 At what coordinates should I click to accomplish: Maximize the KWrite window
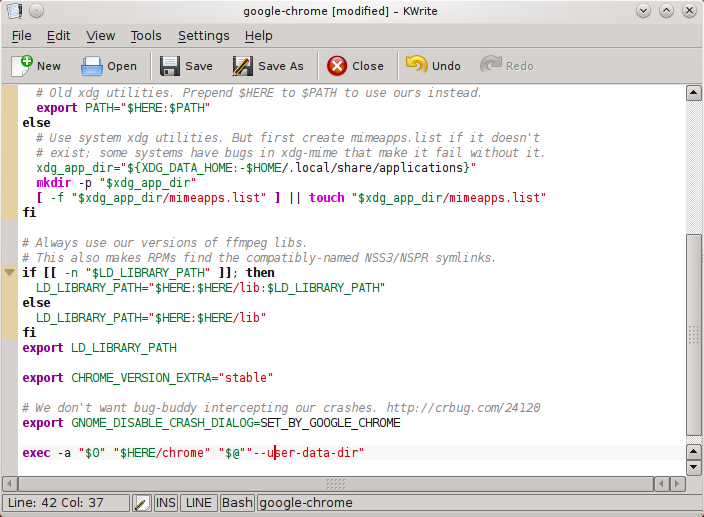(x=666, y=10)
